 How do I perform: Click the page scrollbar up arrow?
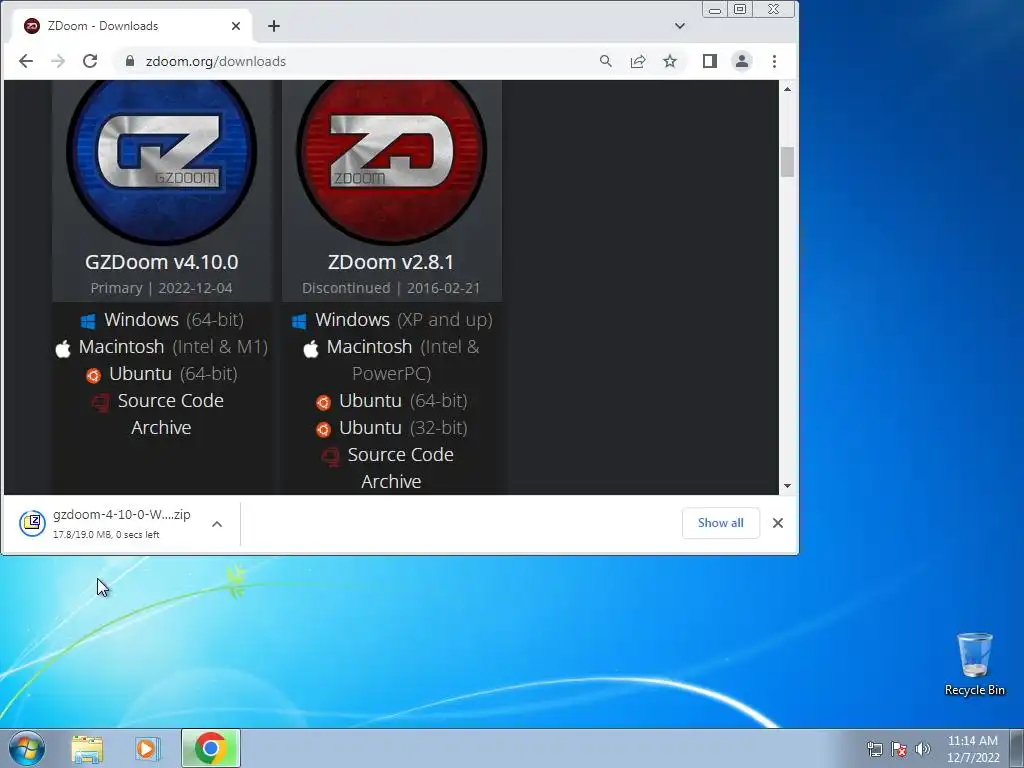point(787,89)
